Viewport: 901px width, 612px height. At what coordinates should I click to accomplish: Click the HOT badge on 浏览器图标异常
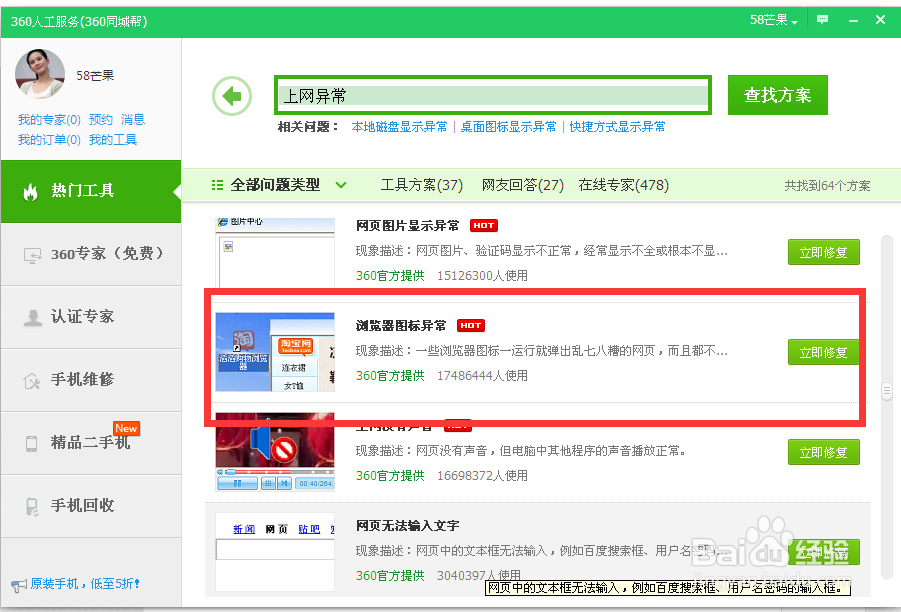(x=471, y=325)
